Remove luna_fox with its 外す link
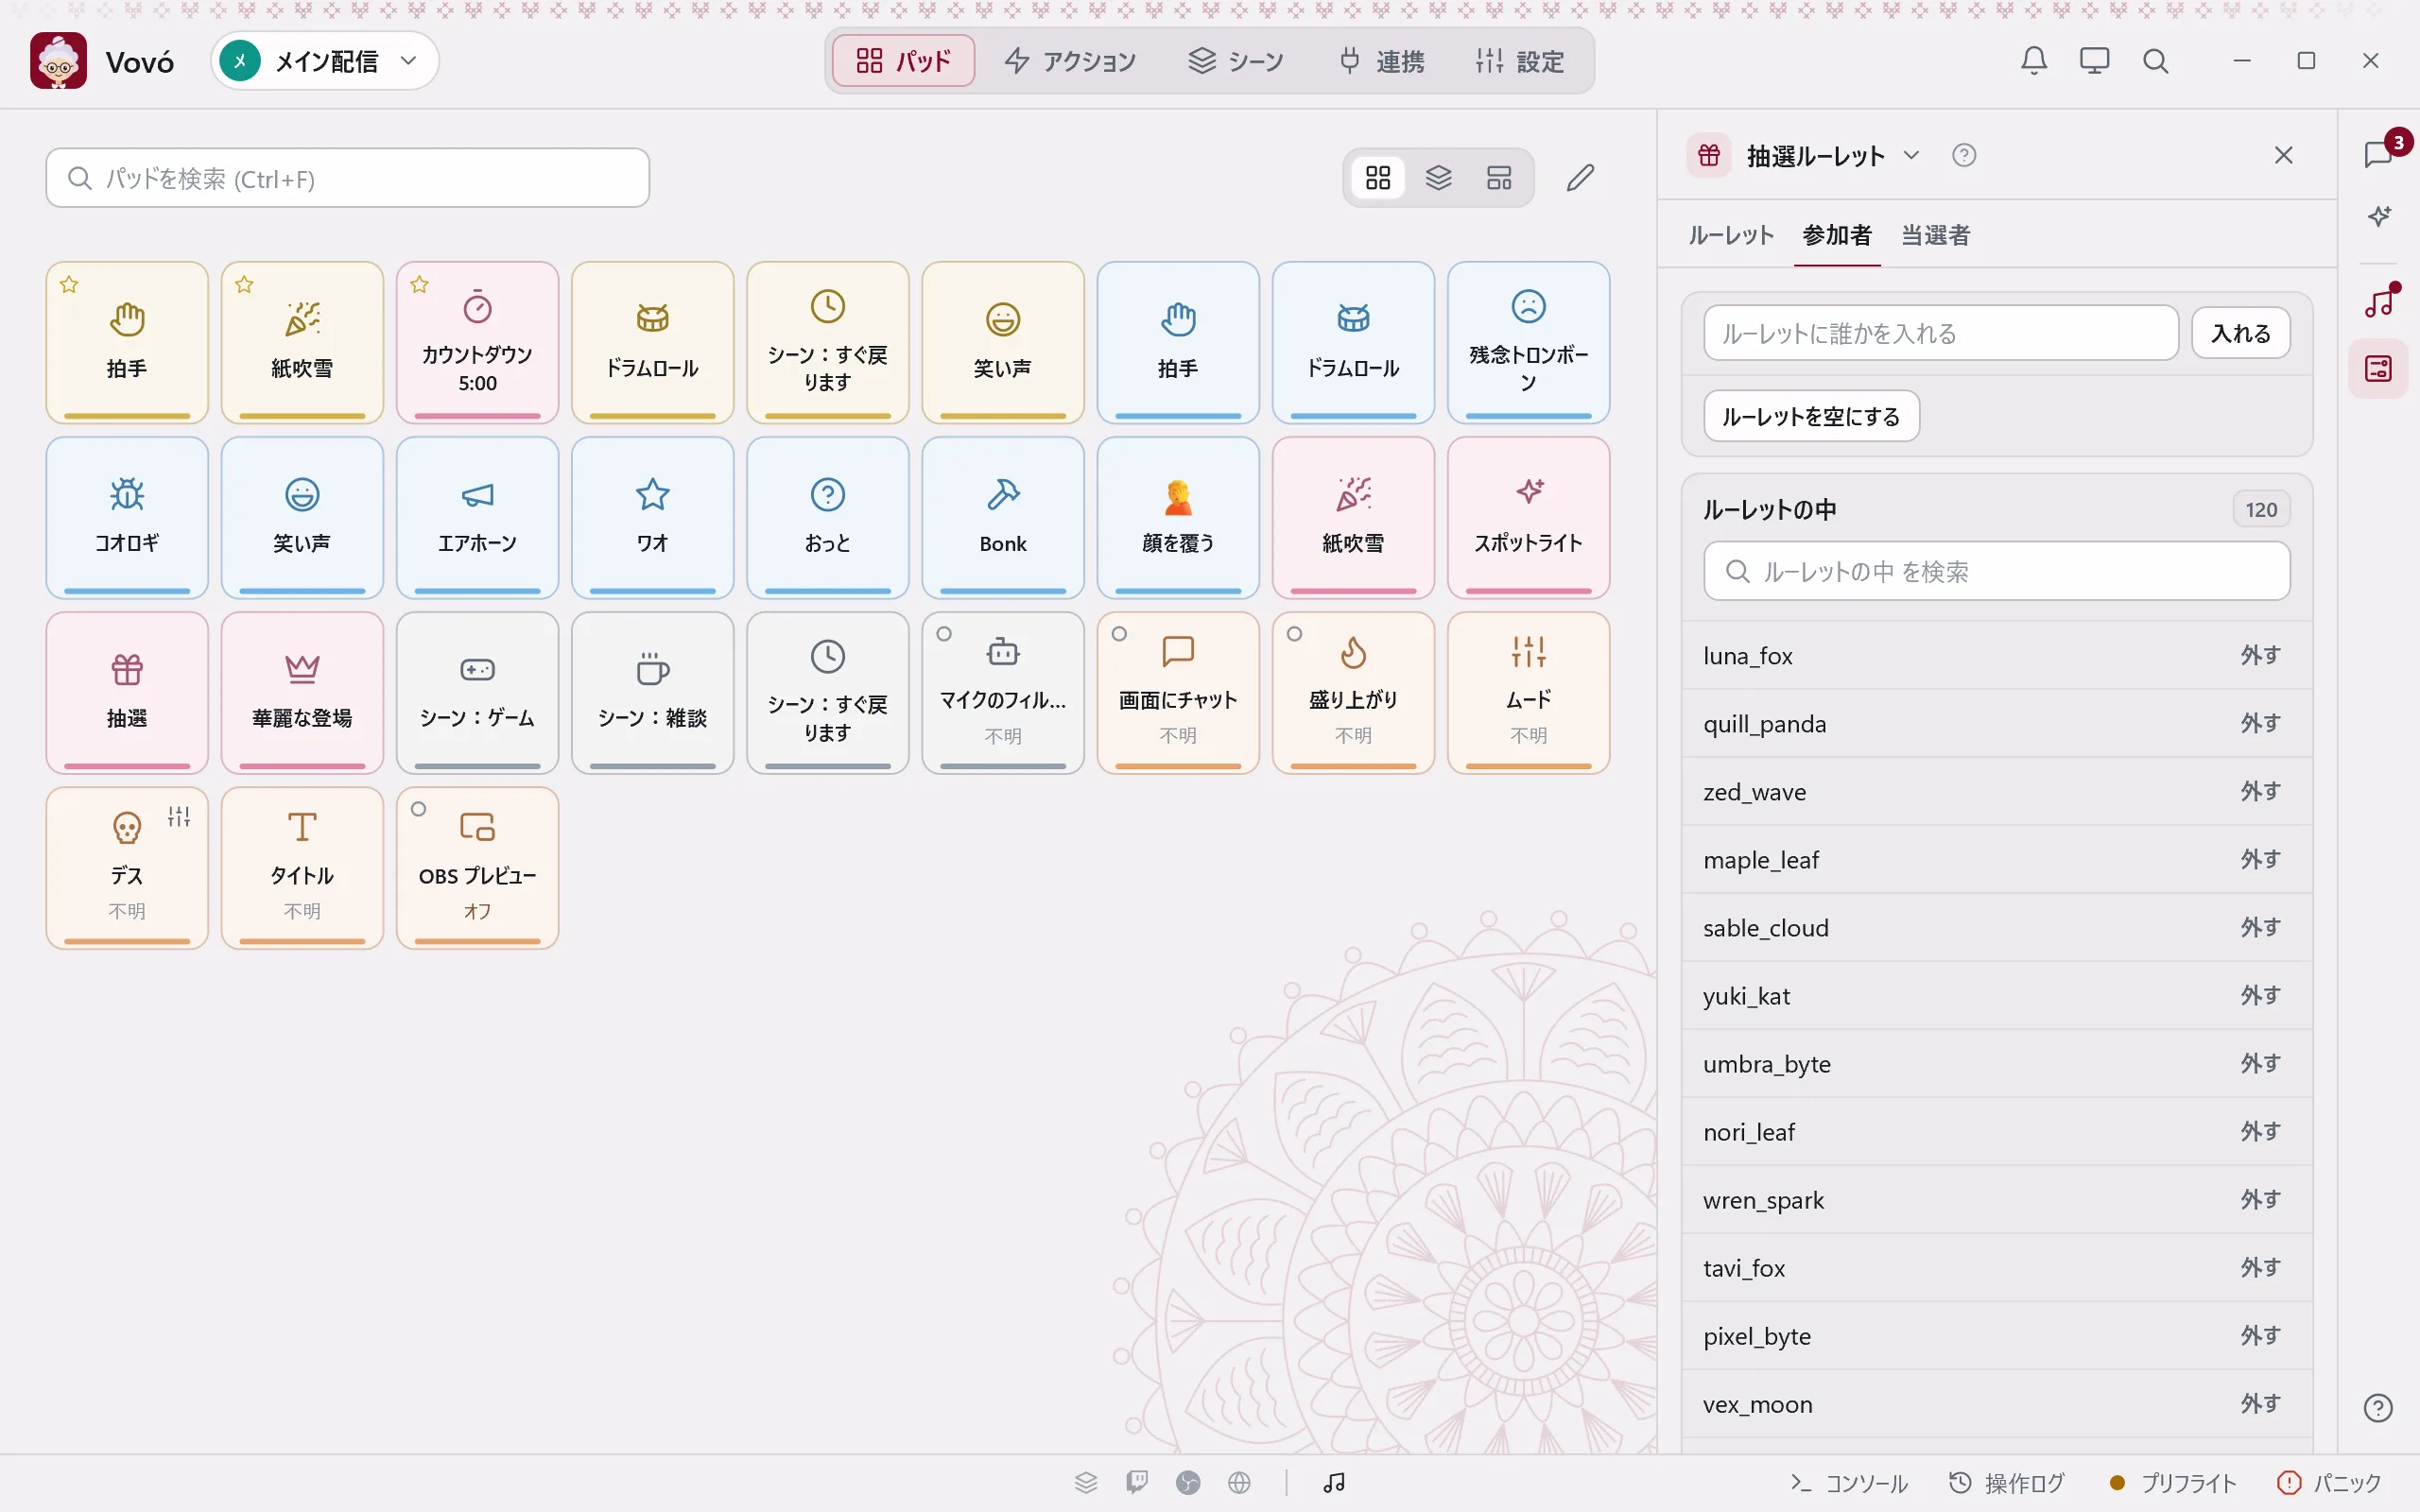 tap(2260, 655)
